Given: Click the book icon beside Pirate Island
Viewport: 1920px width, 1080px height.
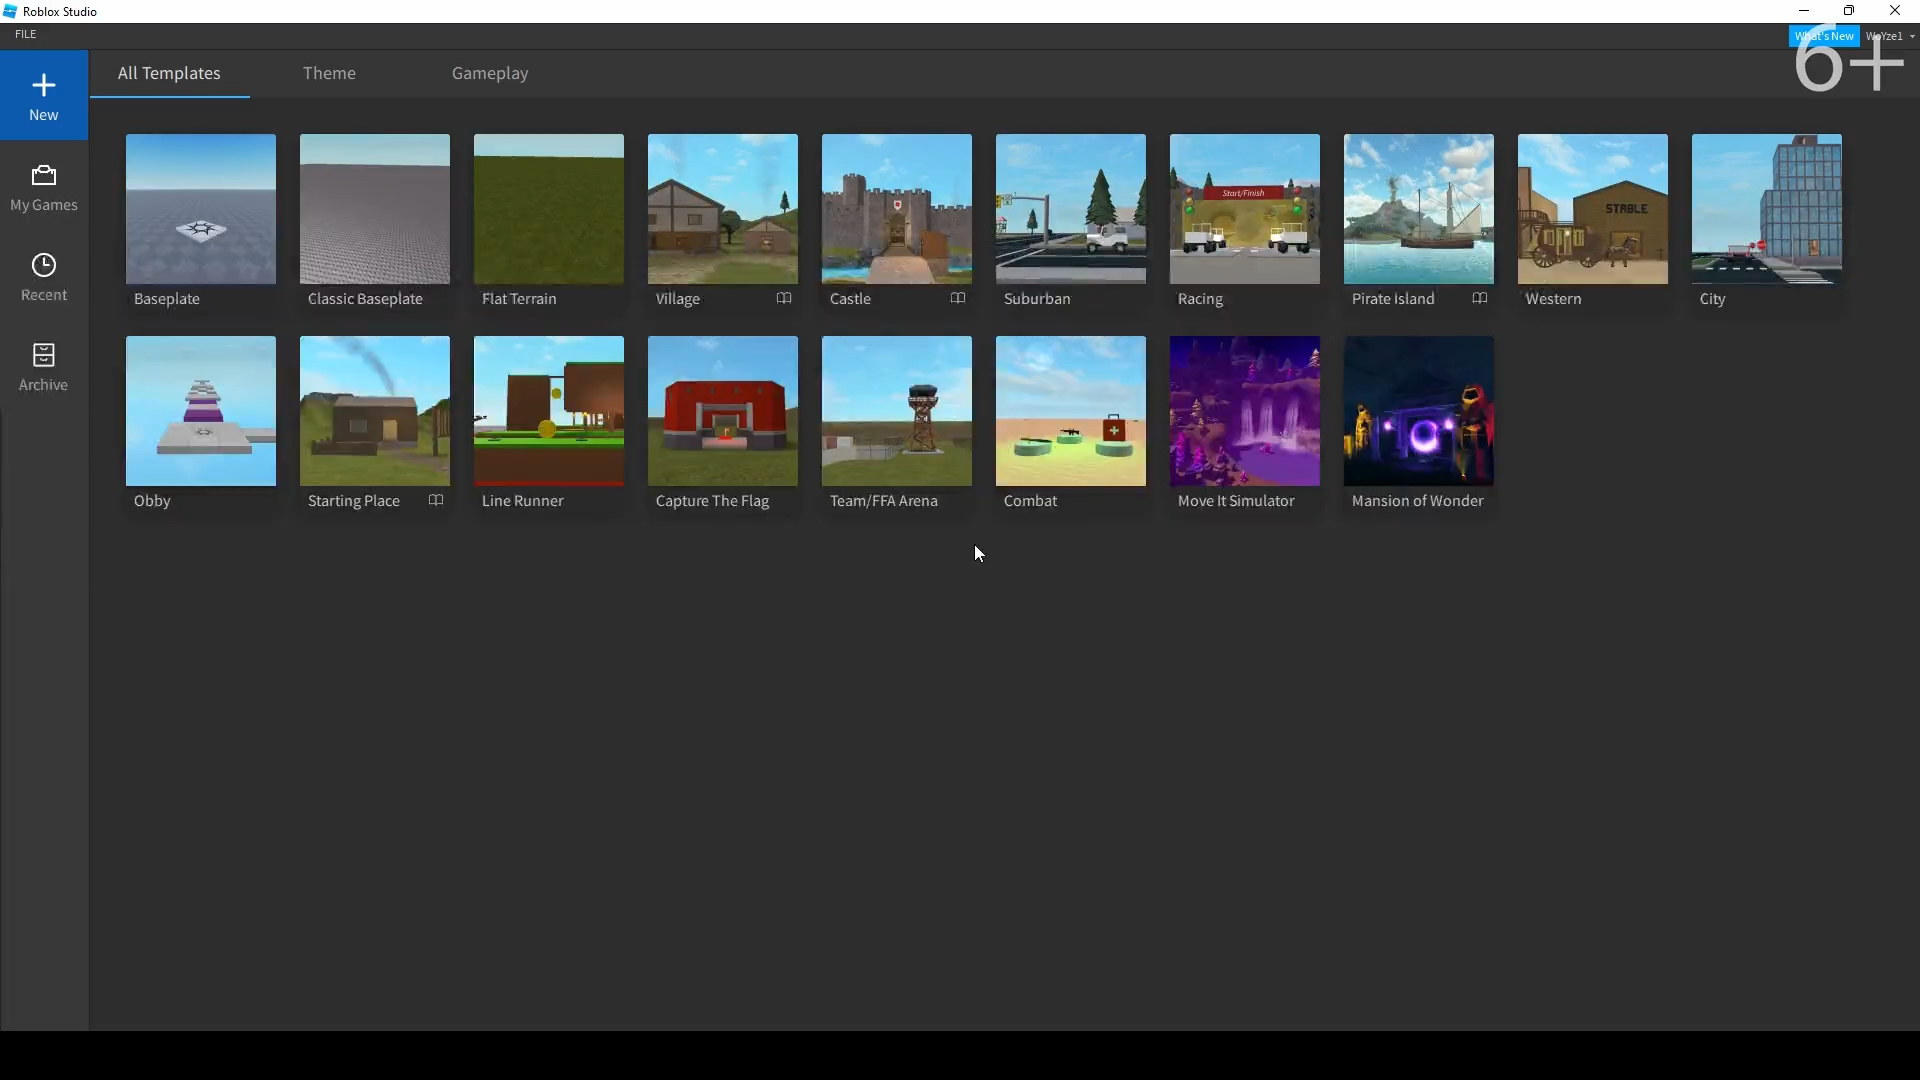Looking at the screenshot, I should (1480, 298).
